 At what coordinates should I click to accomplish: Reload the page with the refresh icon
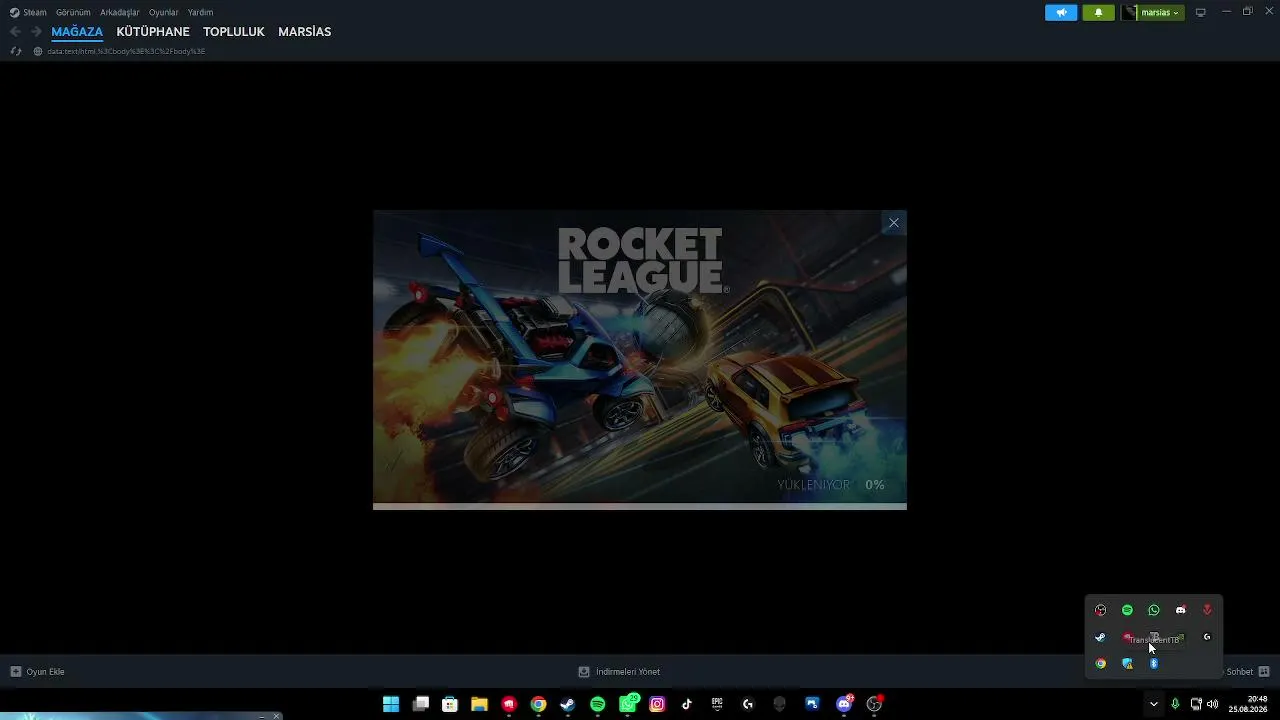click(16, 51)
